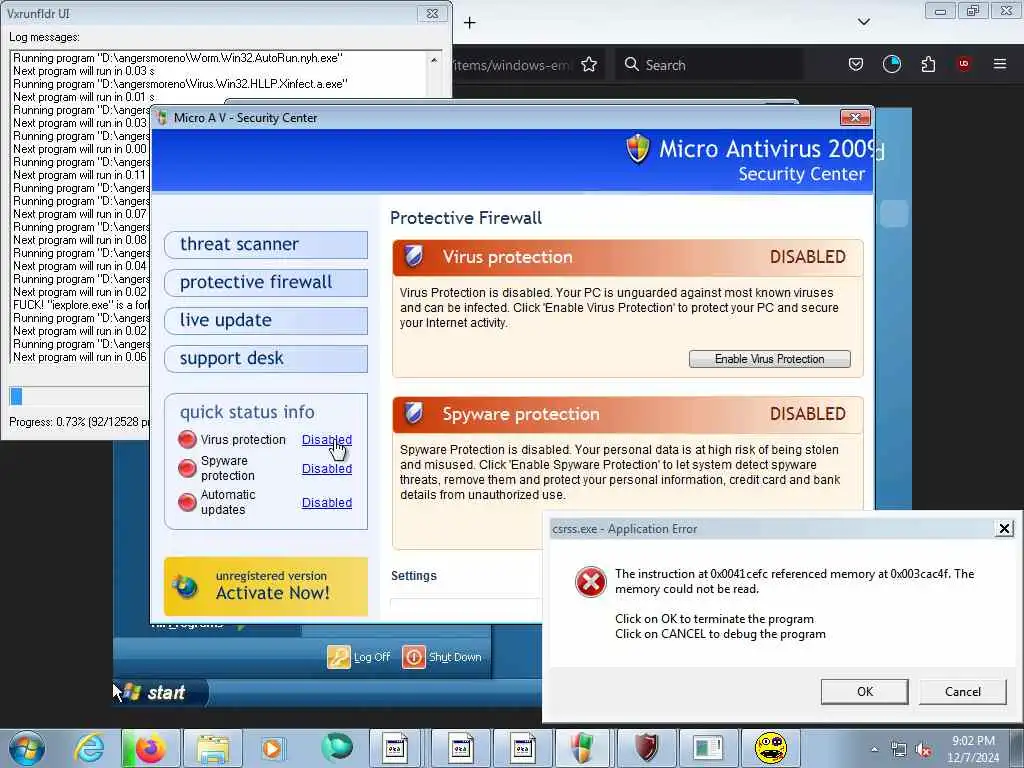Screen dimensions: 1024x768
Task: Click the muted volume icon in the system tray
Action: pyautogui.click(x=923, y=750)
